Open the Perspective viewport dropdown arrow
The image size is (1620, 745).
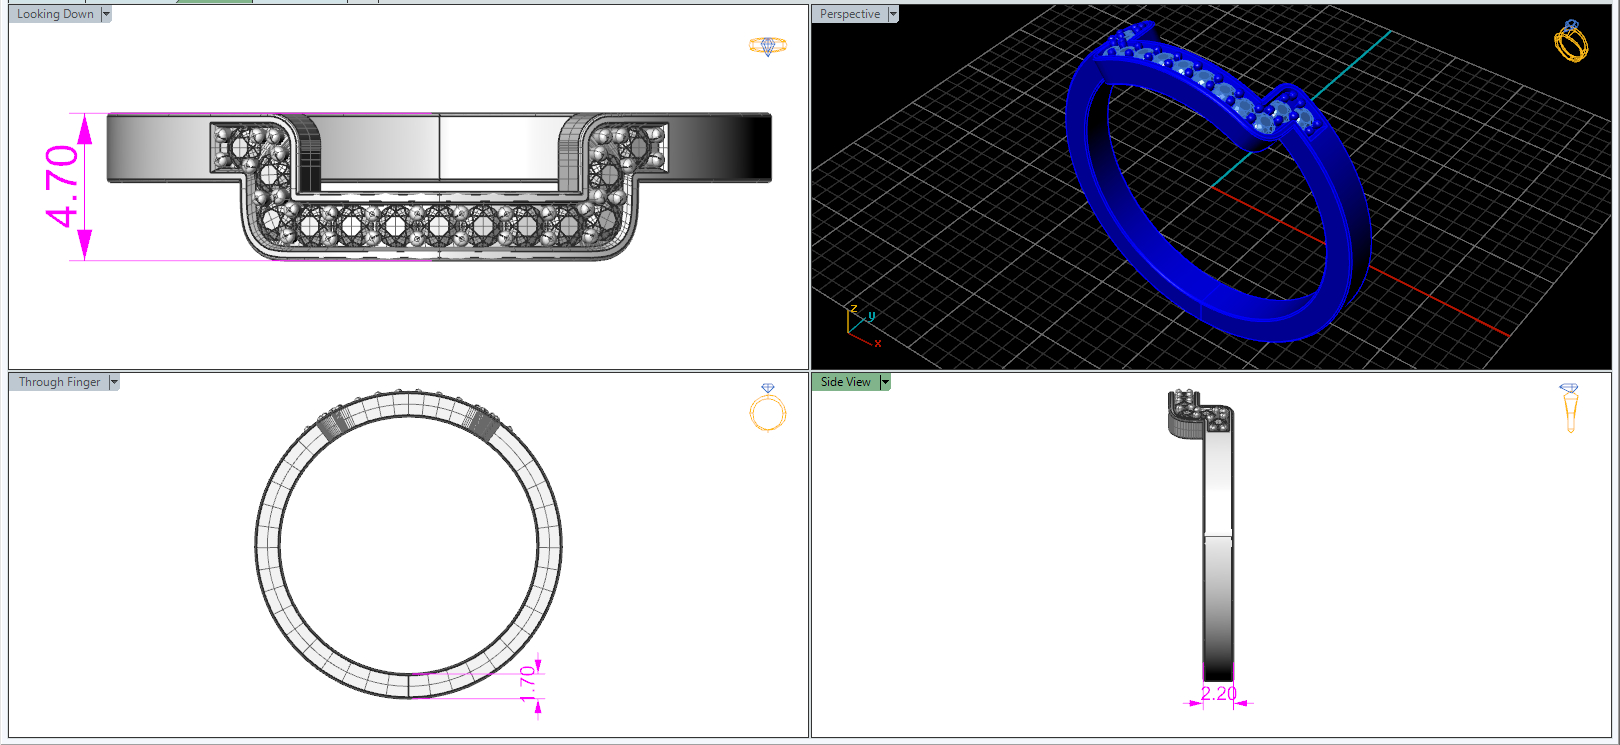point(893,14)
